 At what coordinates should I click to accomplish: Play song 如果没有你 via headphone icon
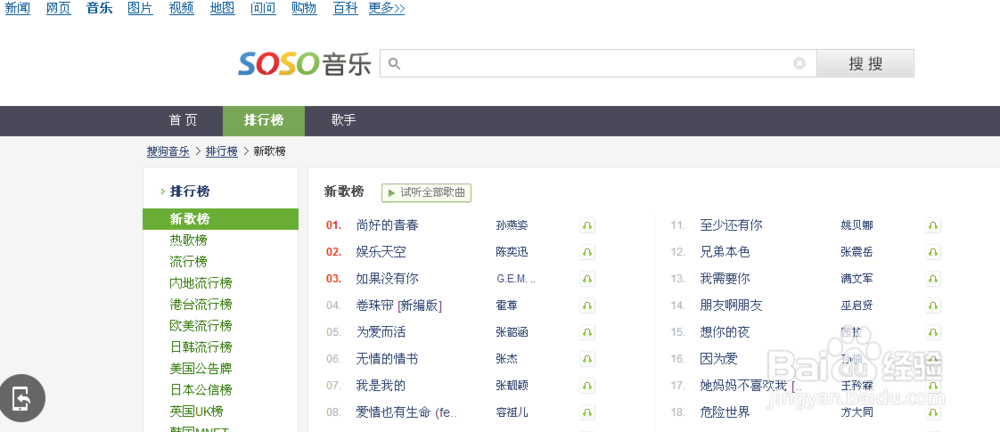click(587, 279)
